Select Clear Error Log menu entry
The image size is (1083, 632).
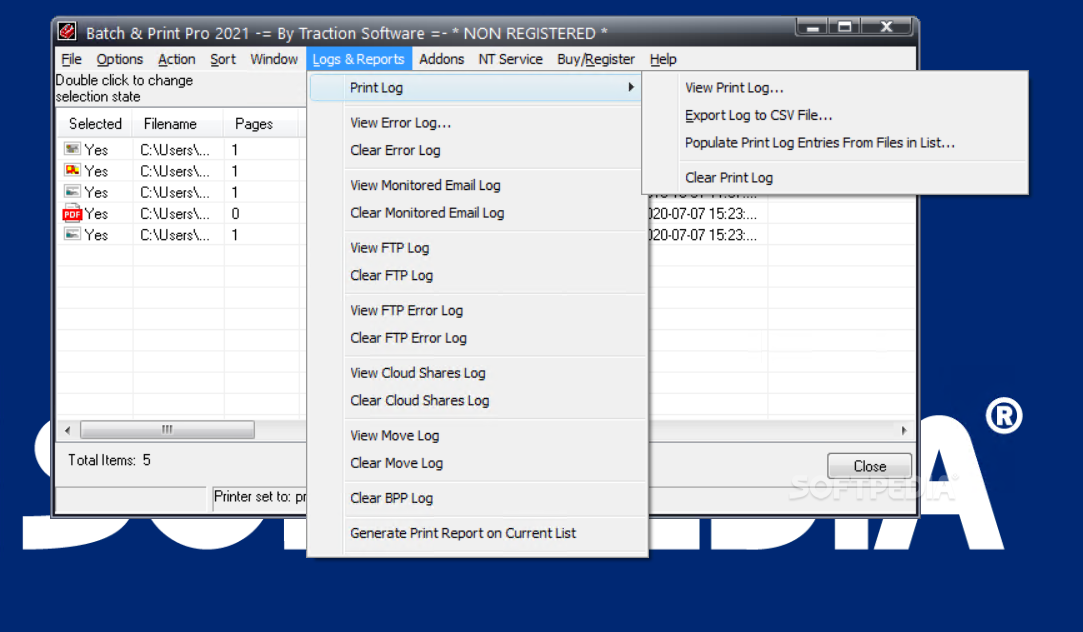coord(395,151)
